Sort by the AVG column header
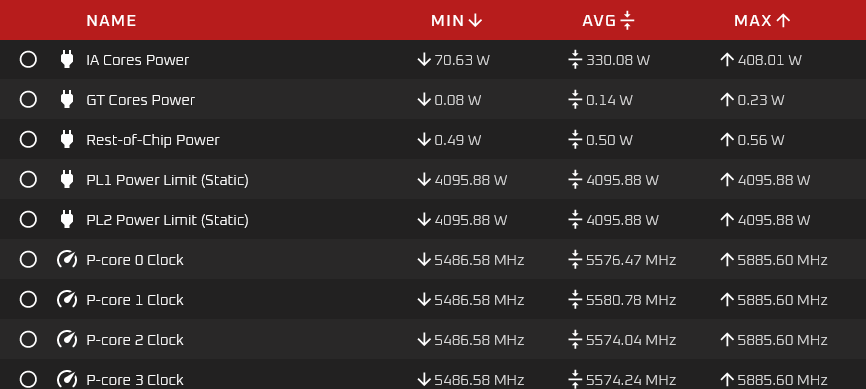The height and width of the screenshot is (389, 866). (x=608, y=21)
